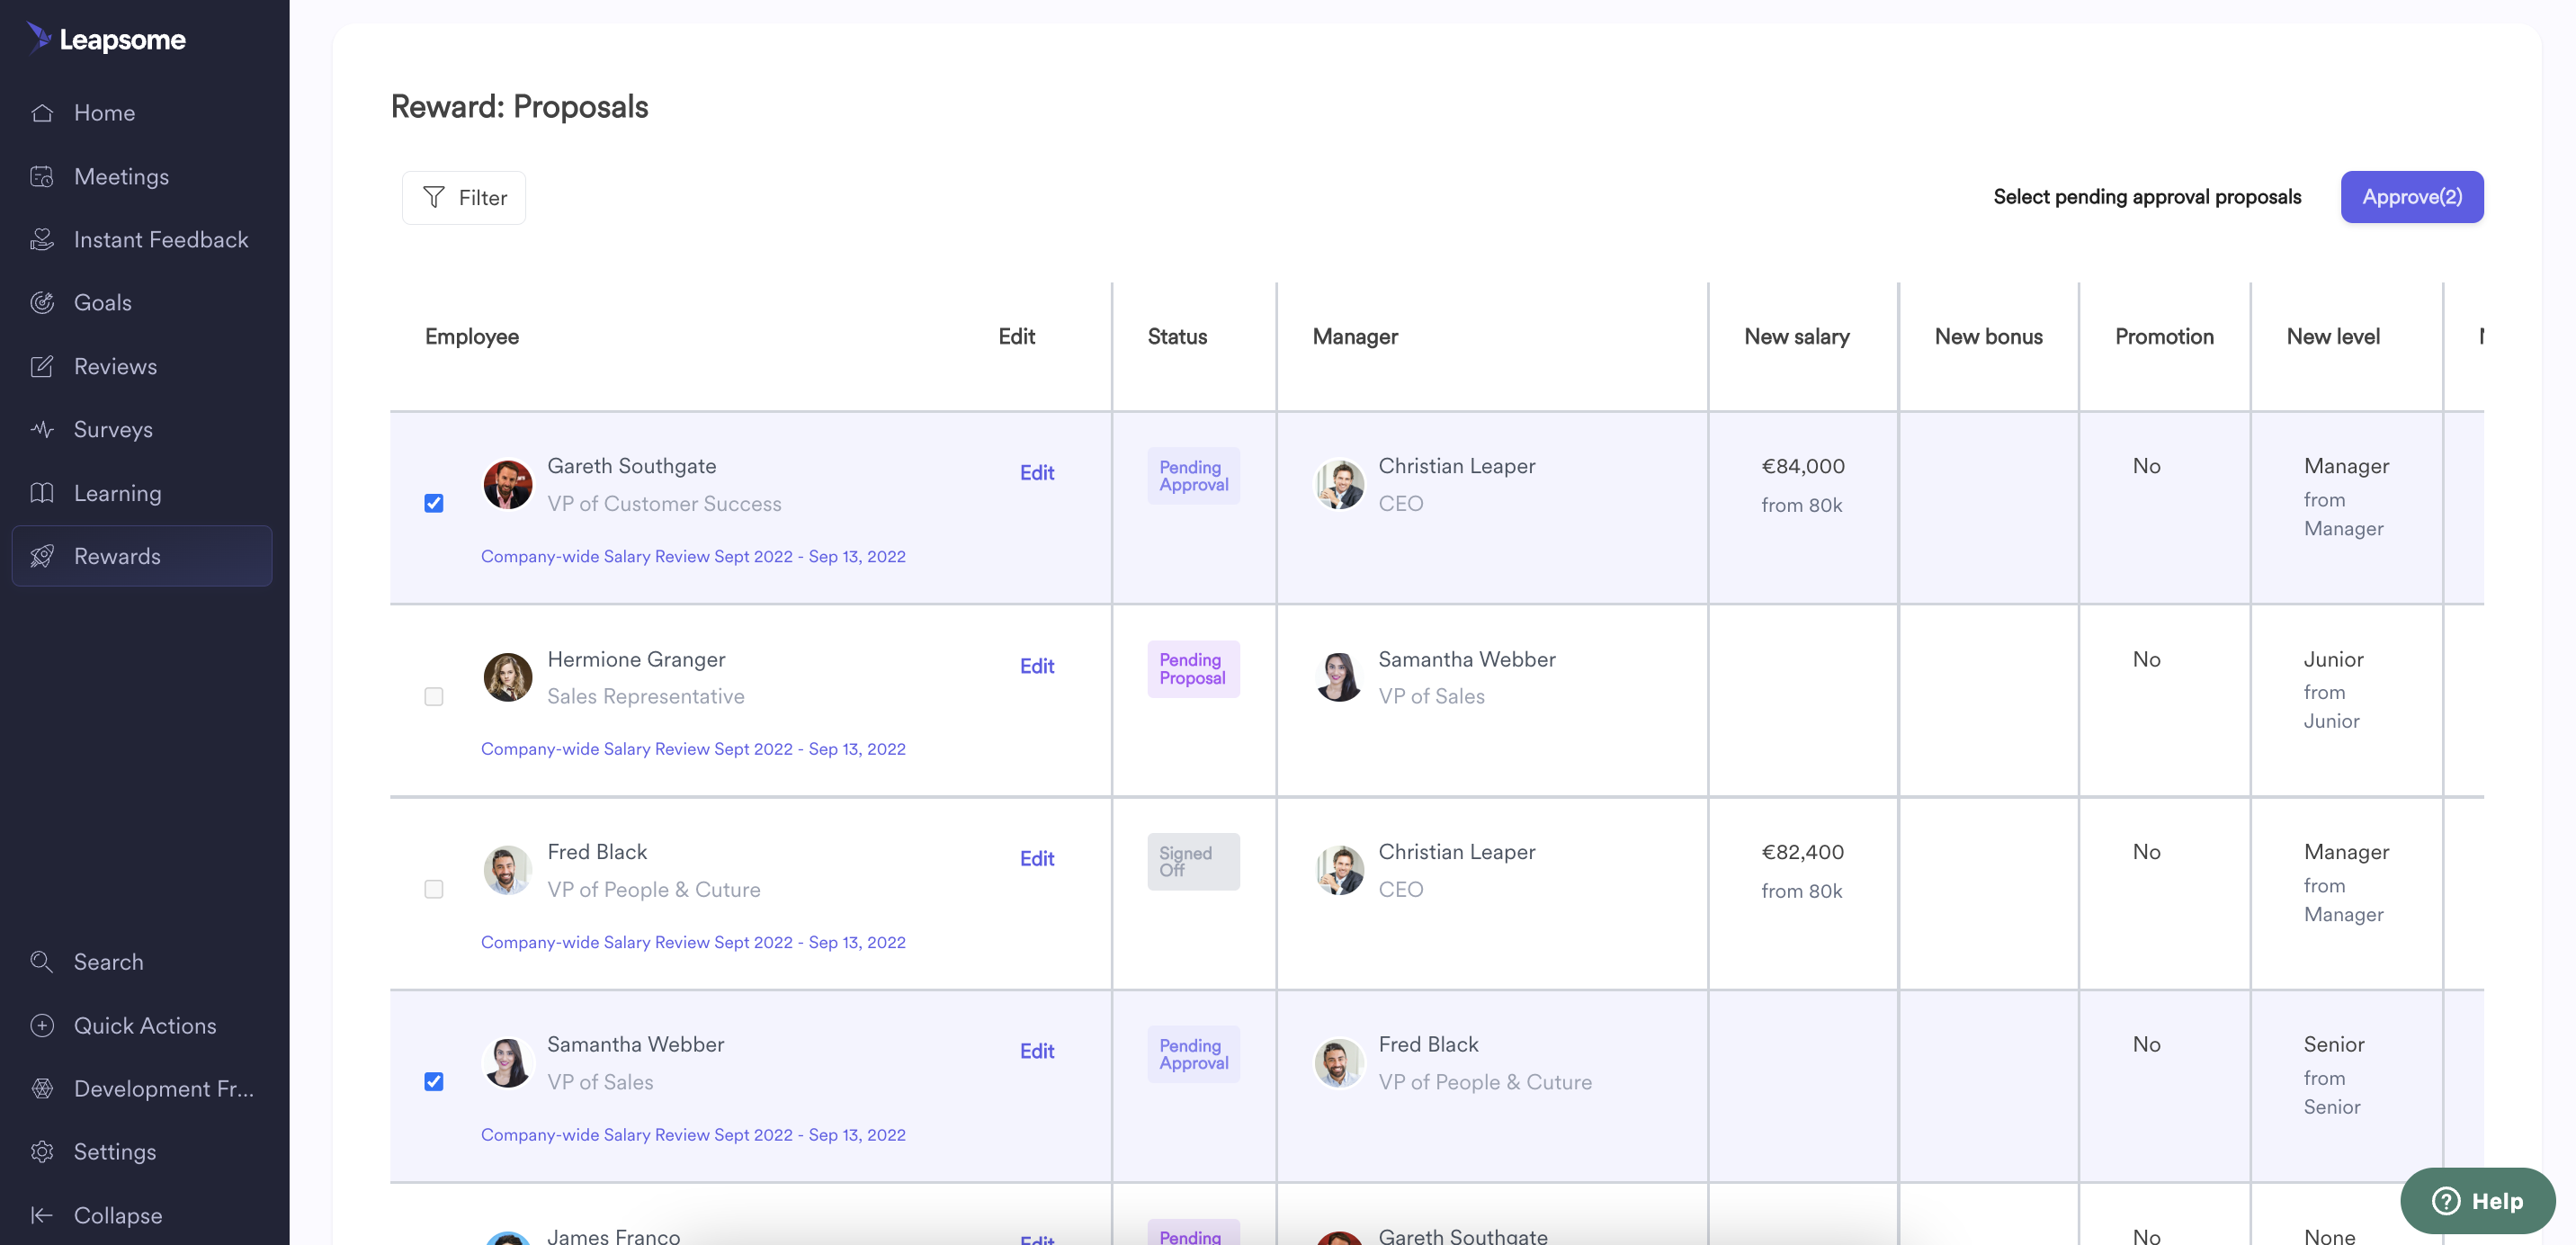Viewport: 2576px width, 1245px height.
Task: Click the New level column header
Action: click(x=2333, y=337)
